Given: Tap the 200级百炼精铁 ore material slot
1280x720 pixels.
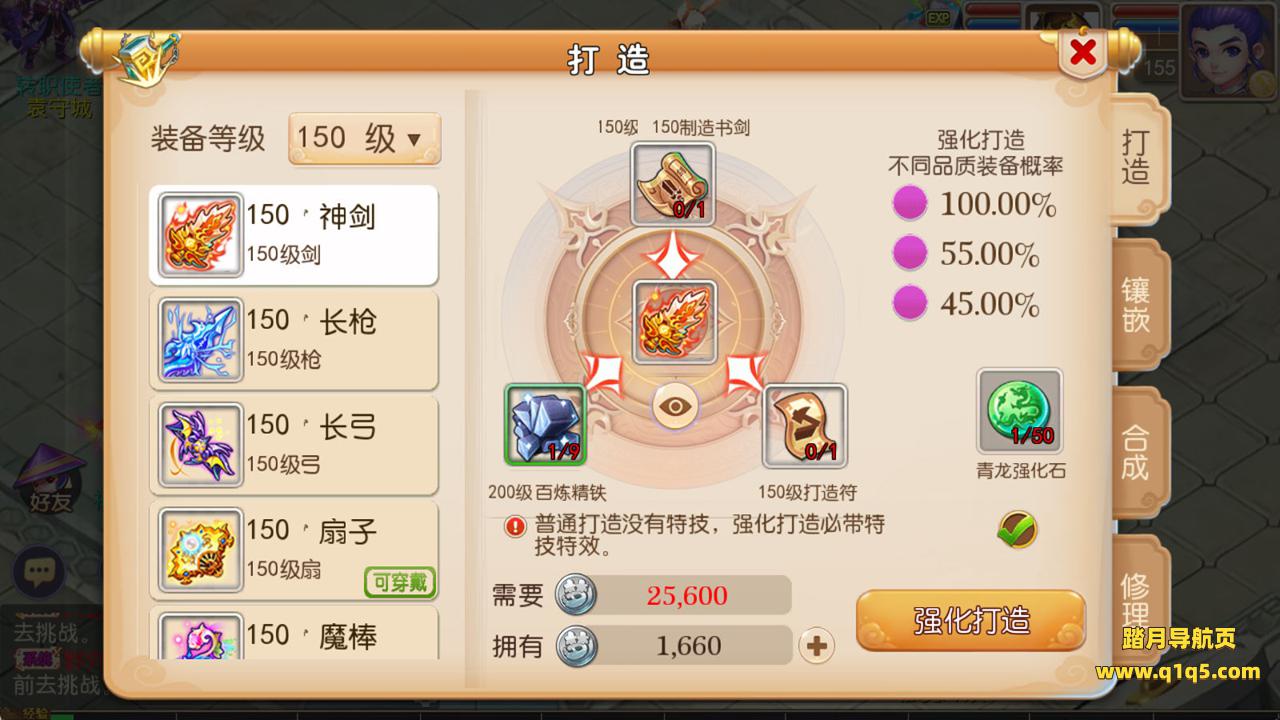Looking at the screenshot, I should tap(545, 425).
